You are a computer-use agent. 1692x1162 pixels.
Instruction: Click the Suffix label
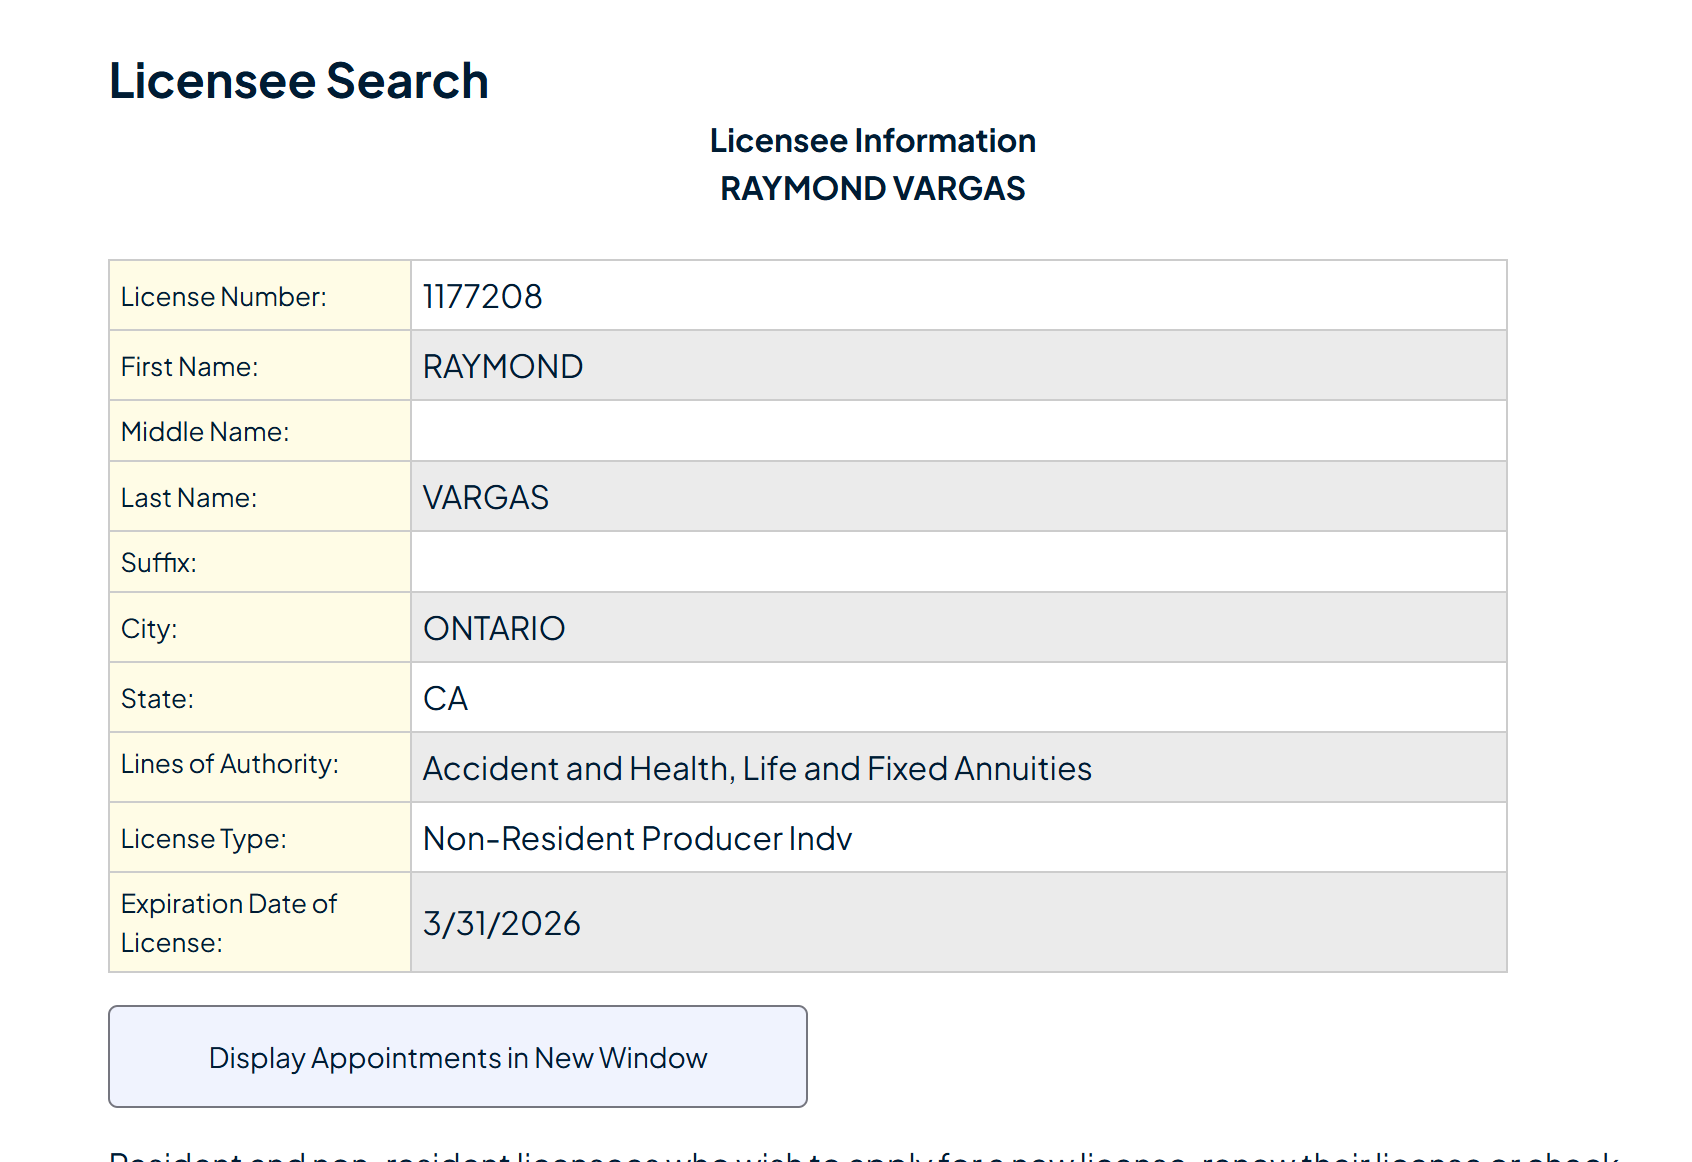159,563
